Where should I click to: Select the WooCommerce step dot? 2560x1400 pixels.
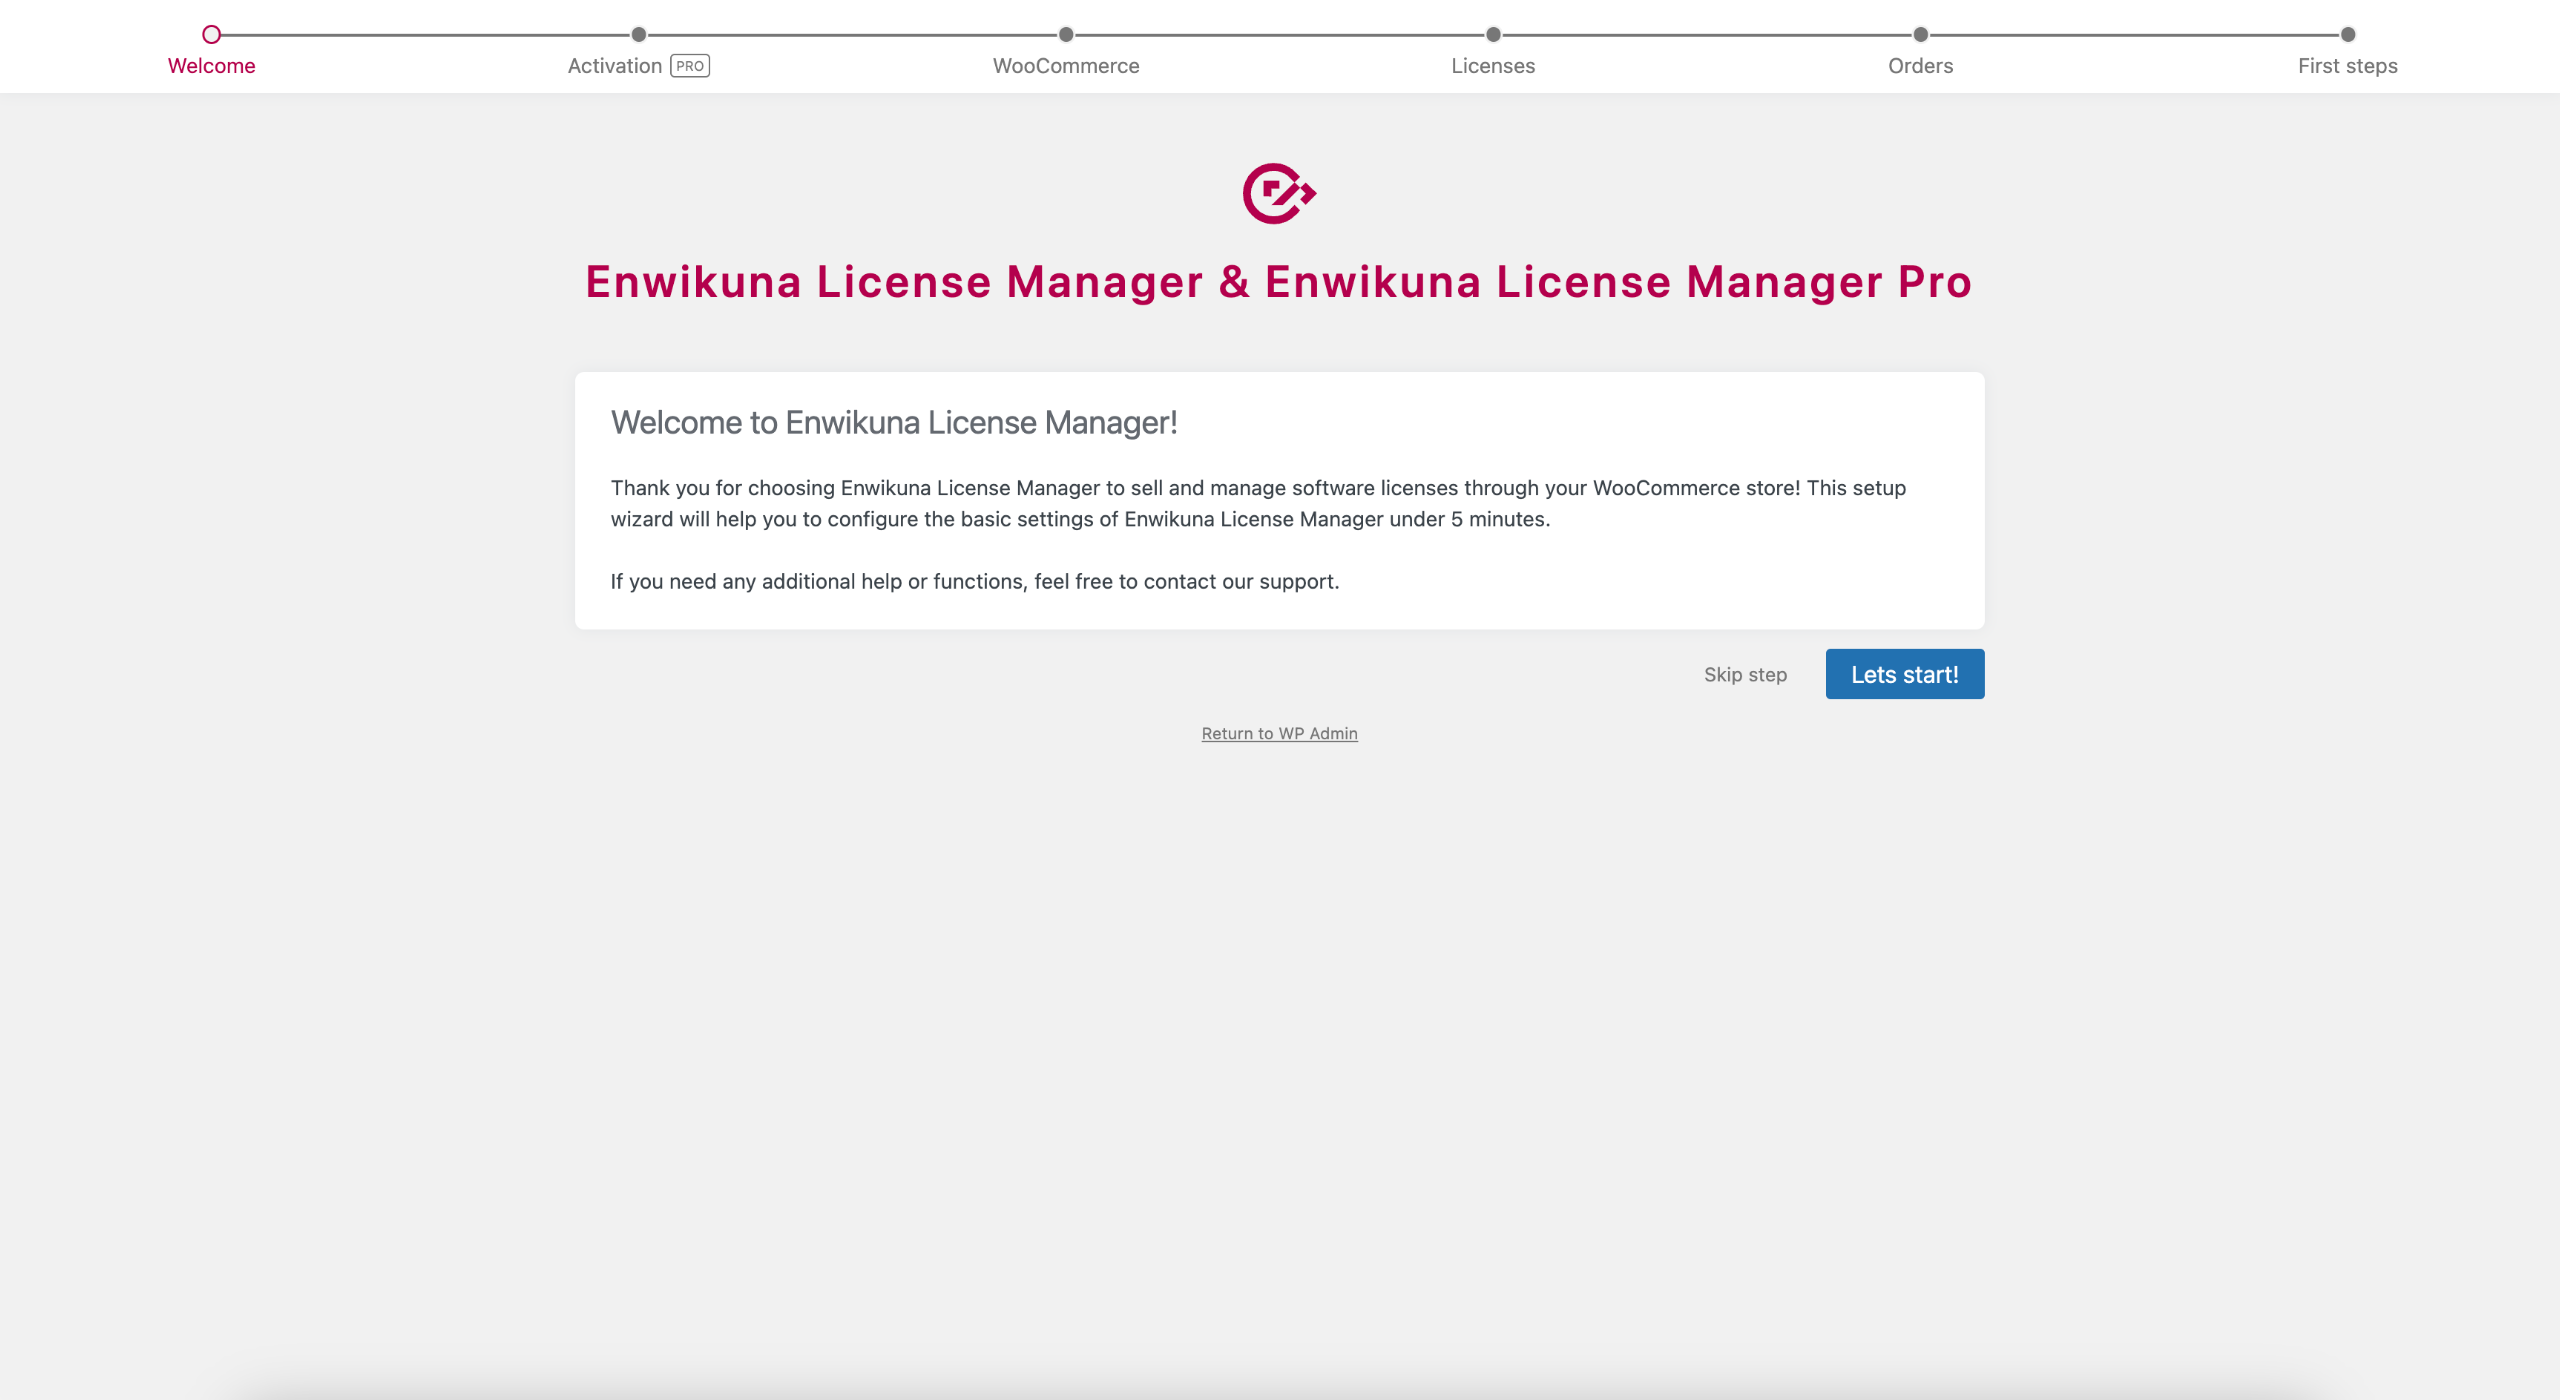click(1066, 35)
